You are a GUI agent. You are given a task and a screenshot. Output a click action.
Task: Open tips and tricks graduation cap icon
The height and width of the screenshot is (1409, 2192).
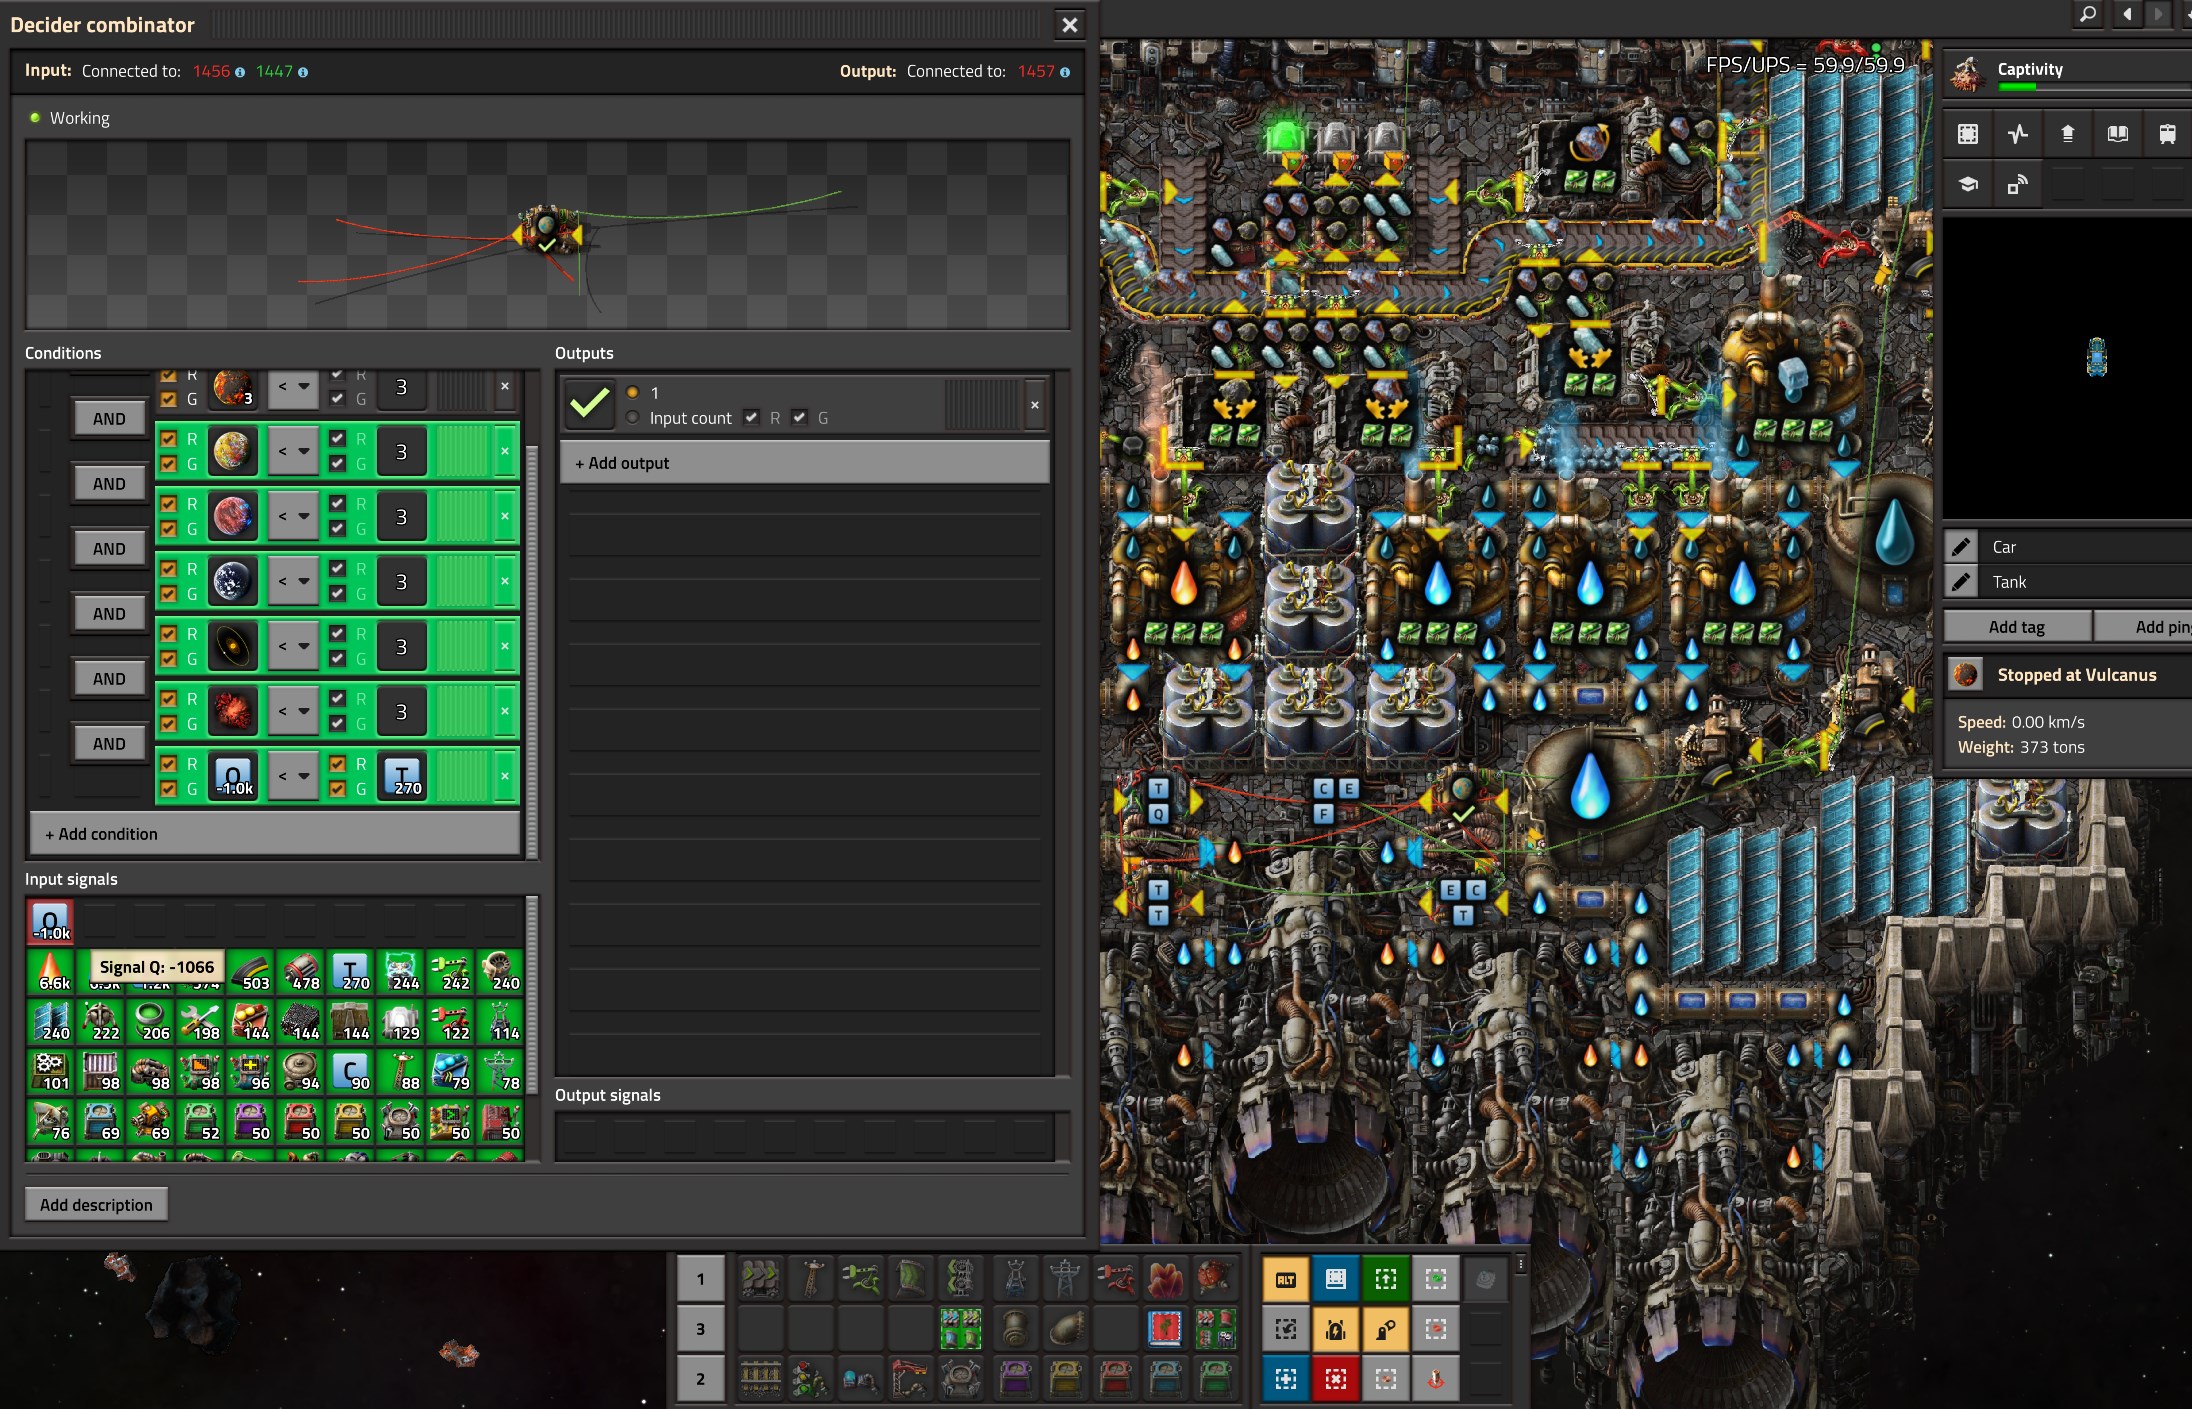[1968, 184]
